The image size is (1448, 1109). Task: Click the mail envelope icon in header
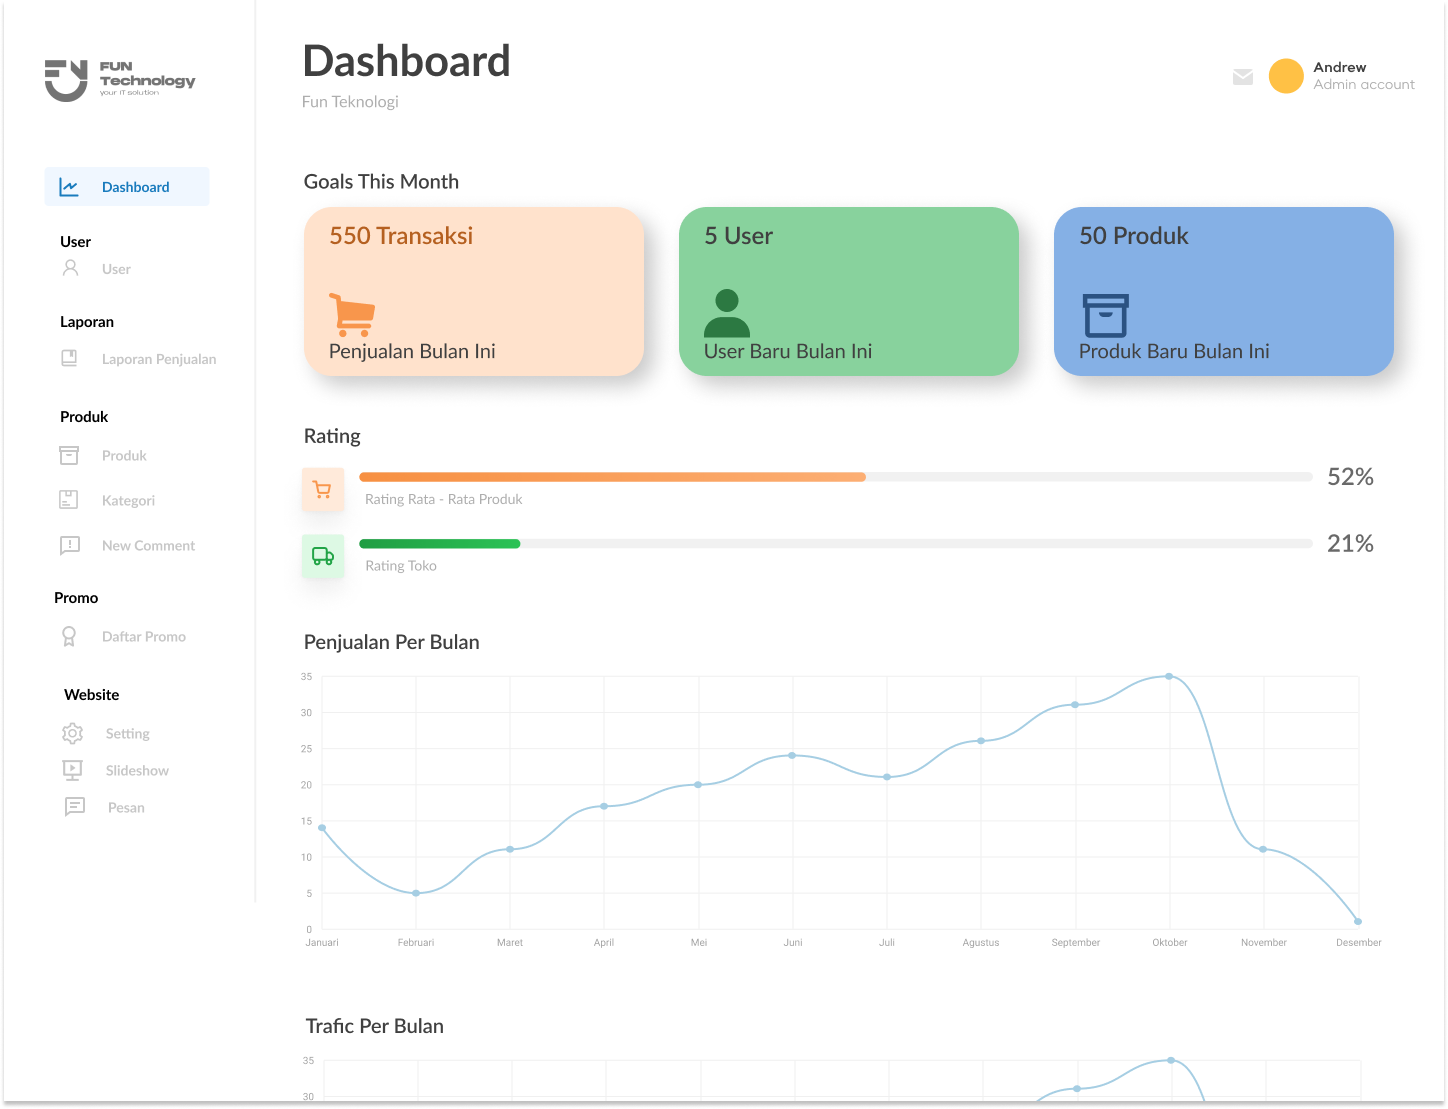pyautogui.click(x=1243, y=77)
